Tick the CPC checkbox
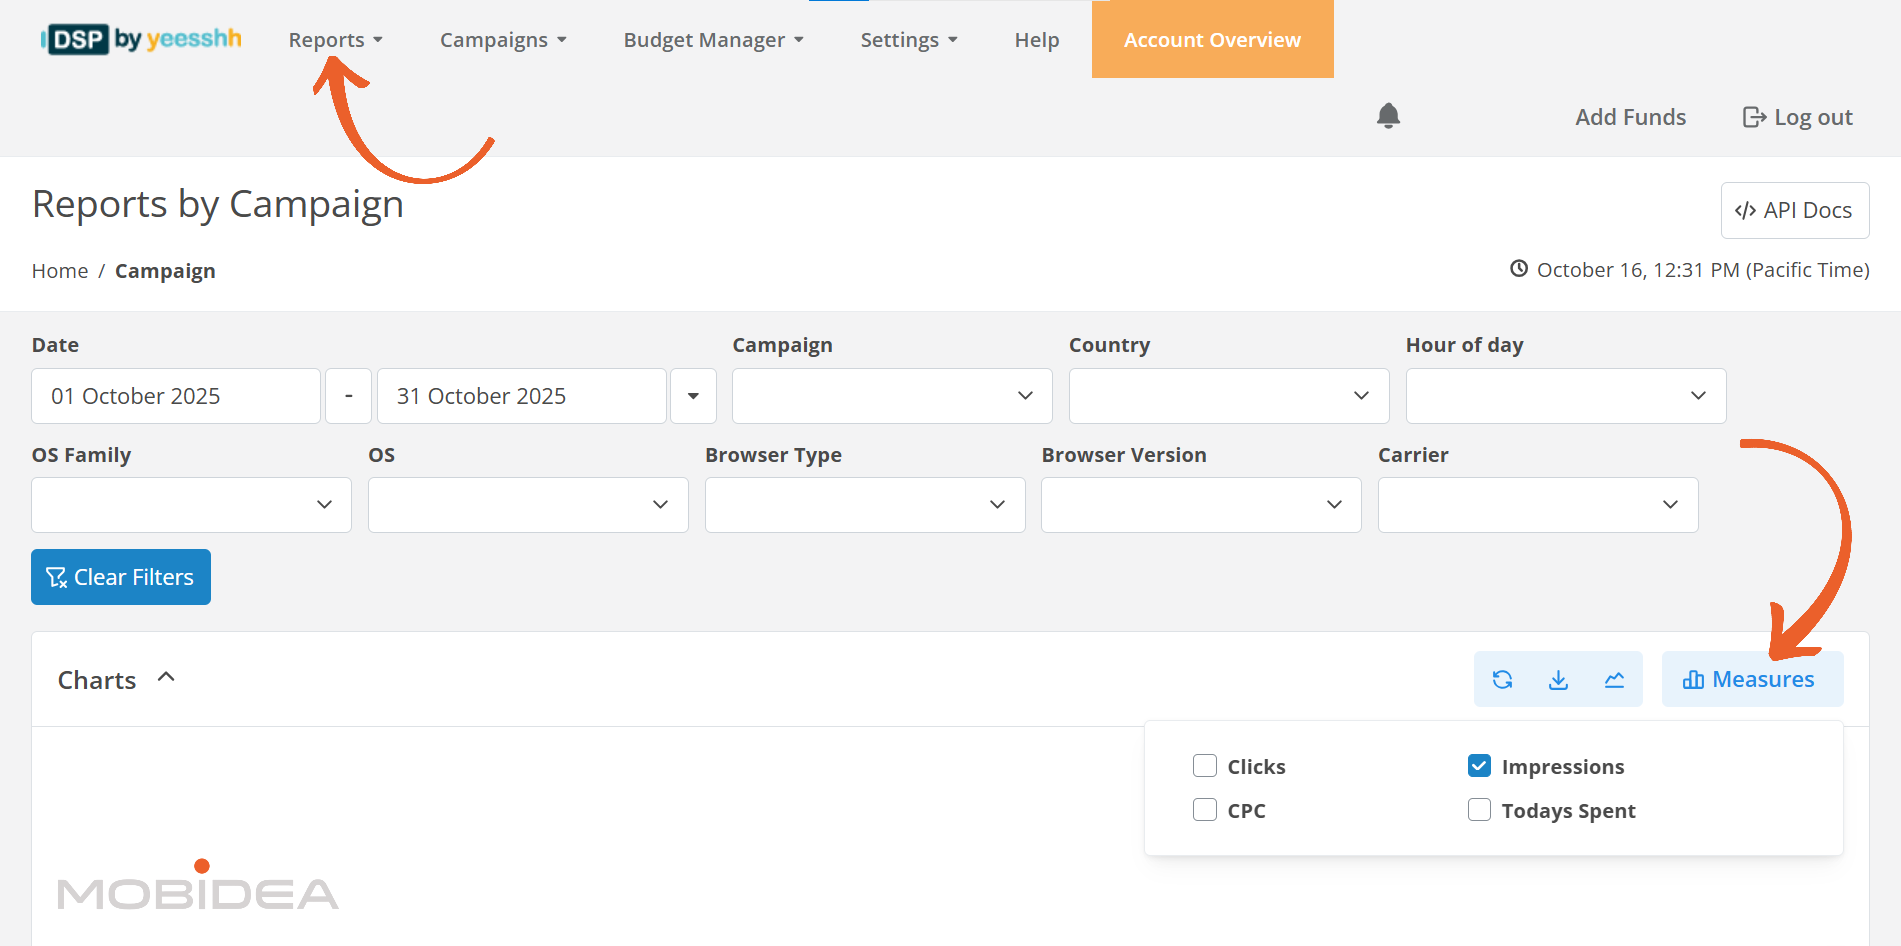Image resolution: width=1901 pixels, height=946 pixels. pos(1205,810)
